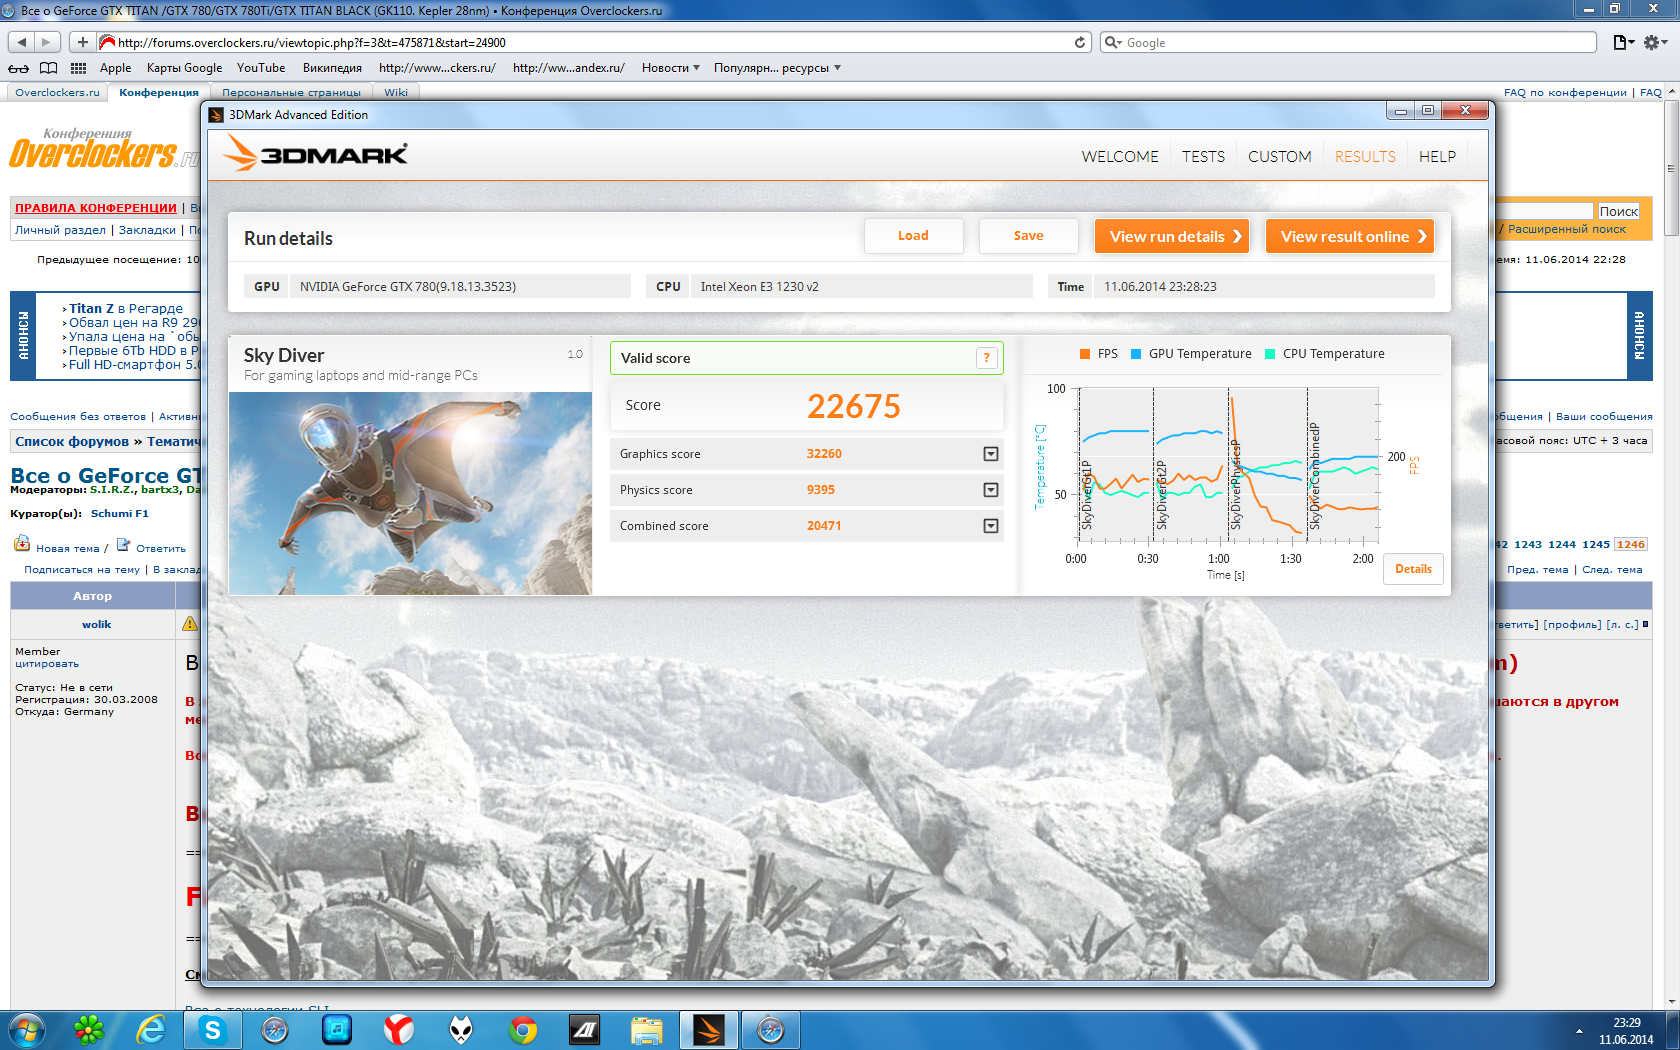The image size is (1680, 1050).
Task: Open the alien-head foobar icon in taskbar
Action: 461,1030
